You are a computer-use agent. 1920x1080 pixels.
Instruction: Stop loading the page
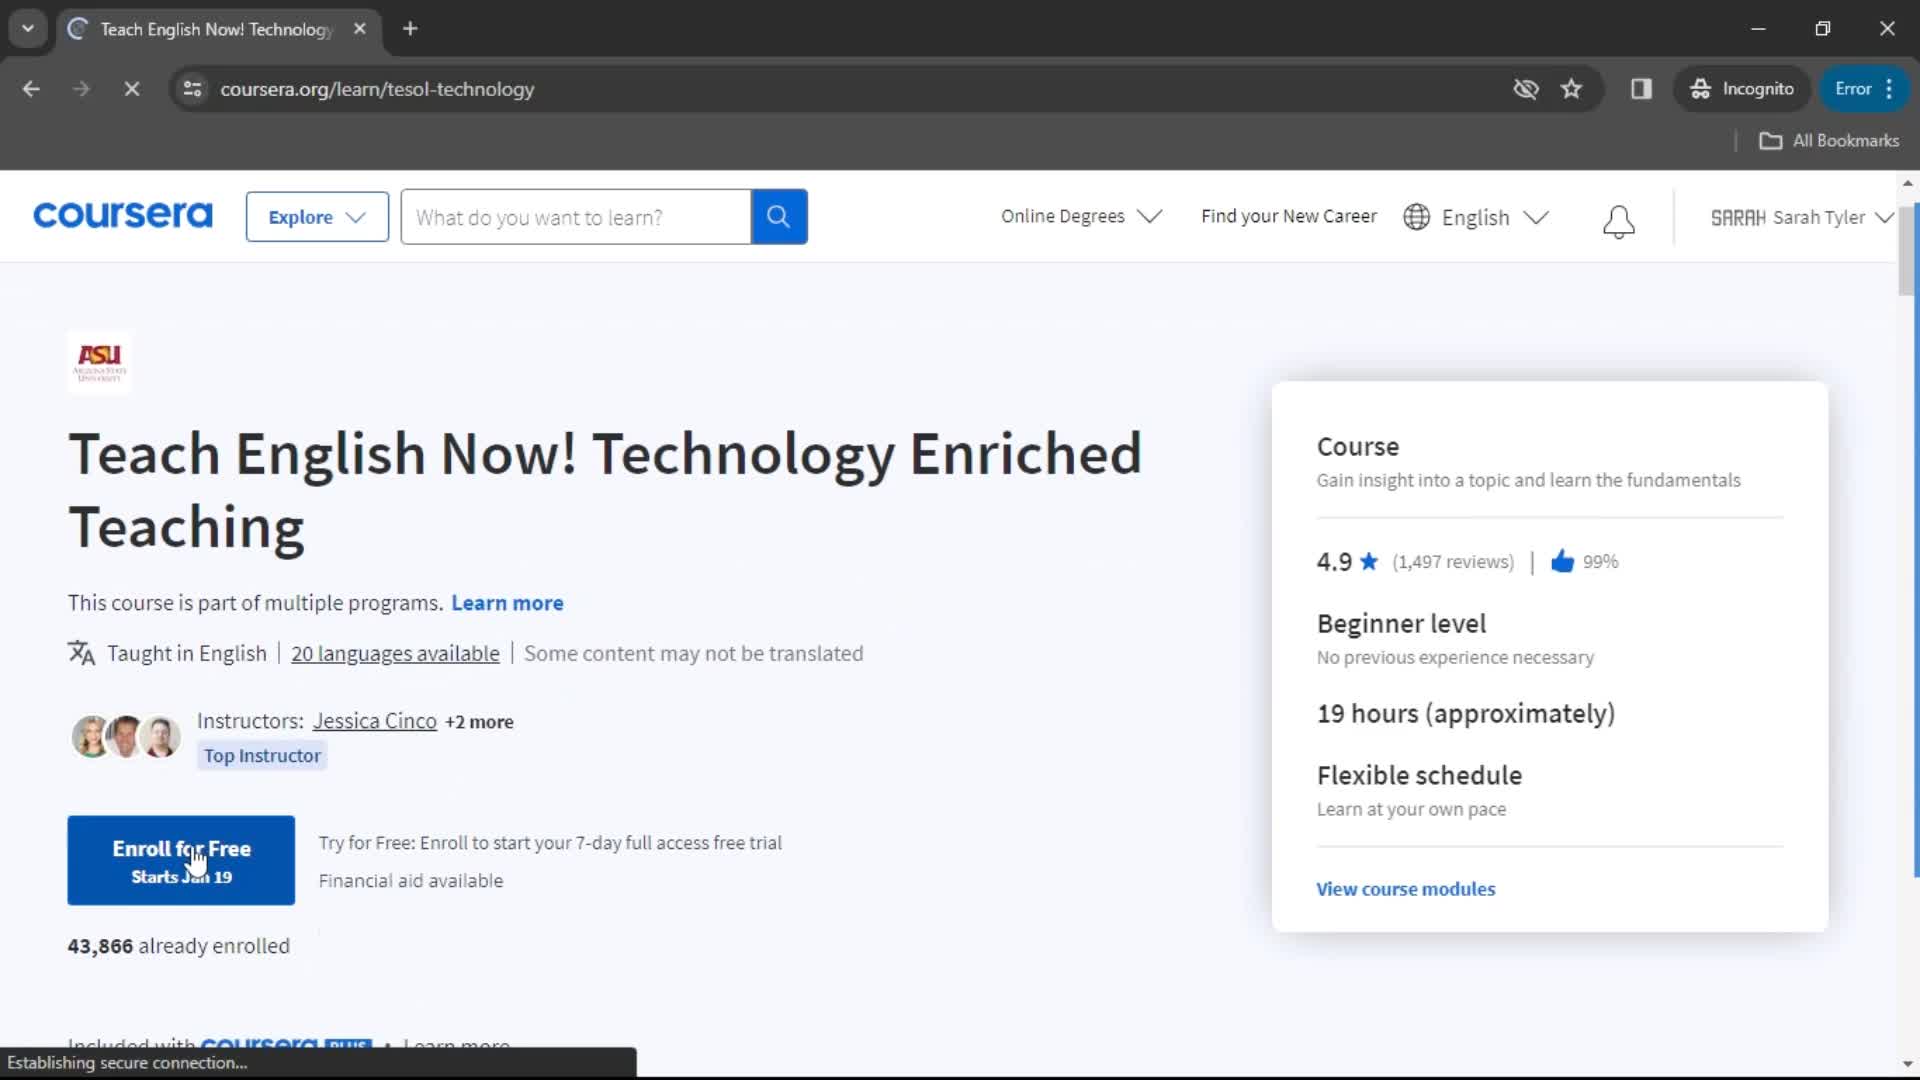pos(131,89)
